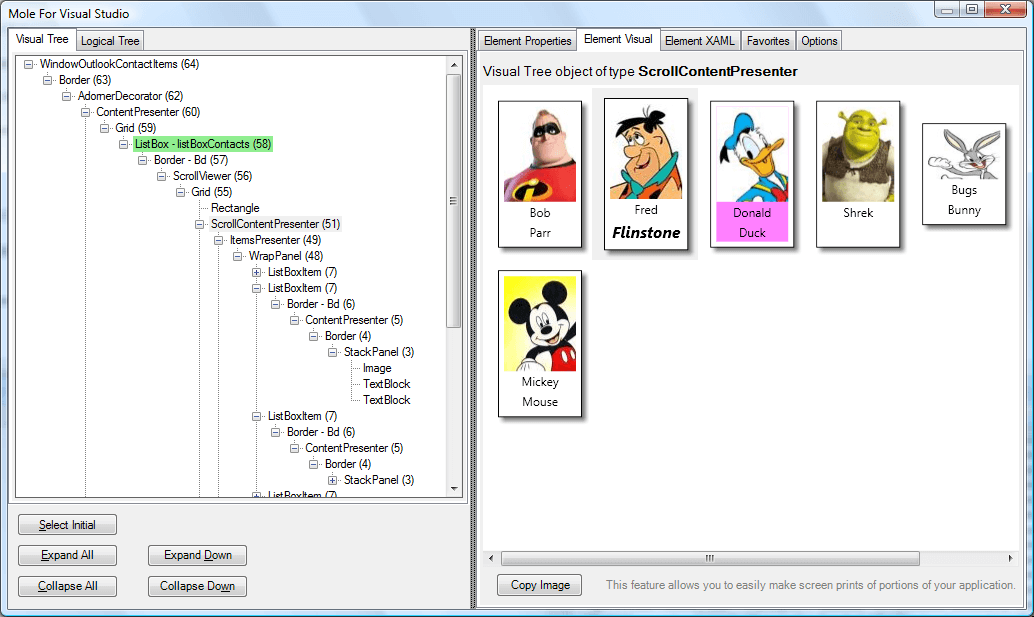Close the Mole For Visual Studio window
Image resolution: width=1034 pixels, height=617 pixels.
click(1005, 9)
